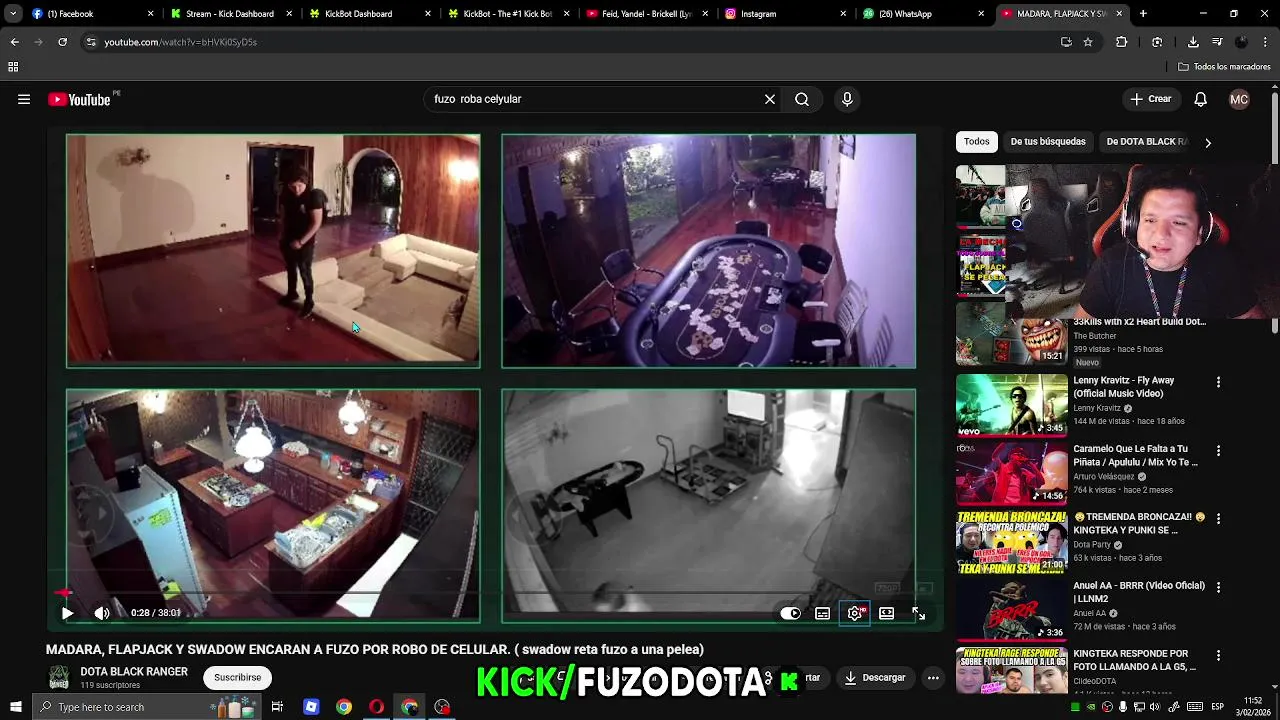Image resolution: width=1280 pixels, height=720 pixels.
Task: Open the Crear button
Action: (x=1151, y=99)
